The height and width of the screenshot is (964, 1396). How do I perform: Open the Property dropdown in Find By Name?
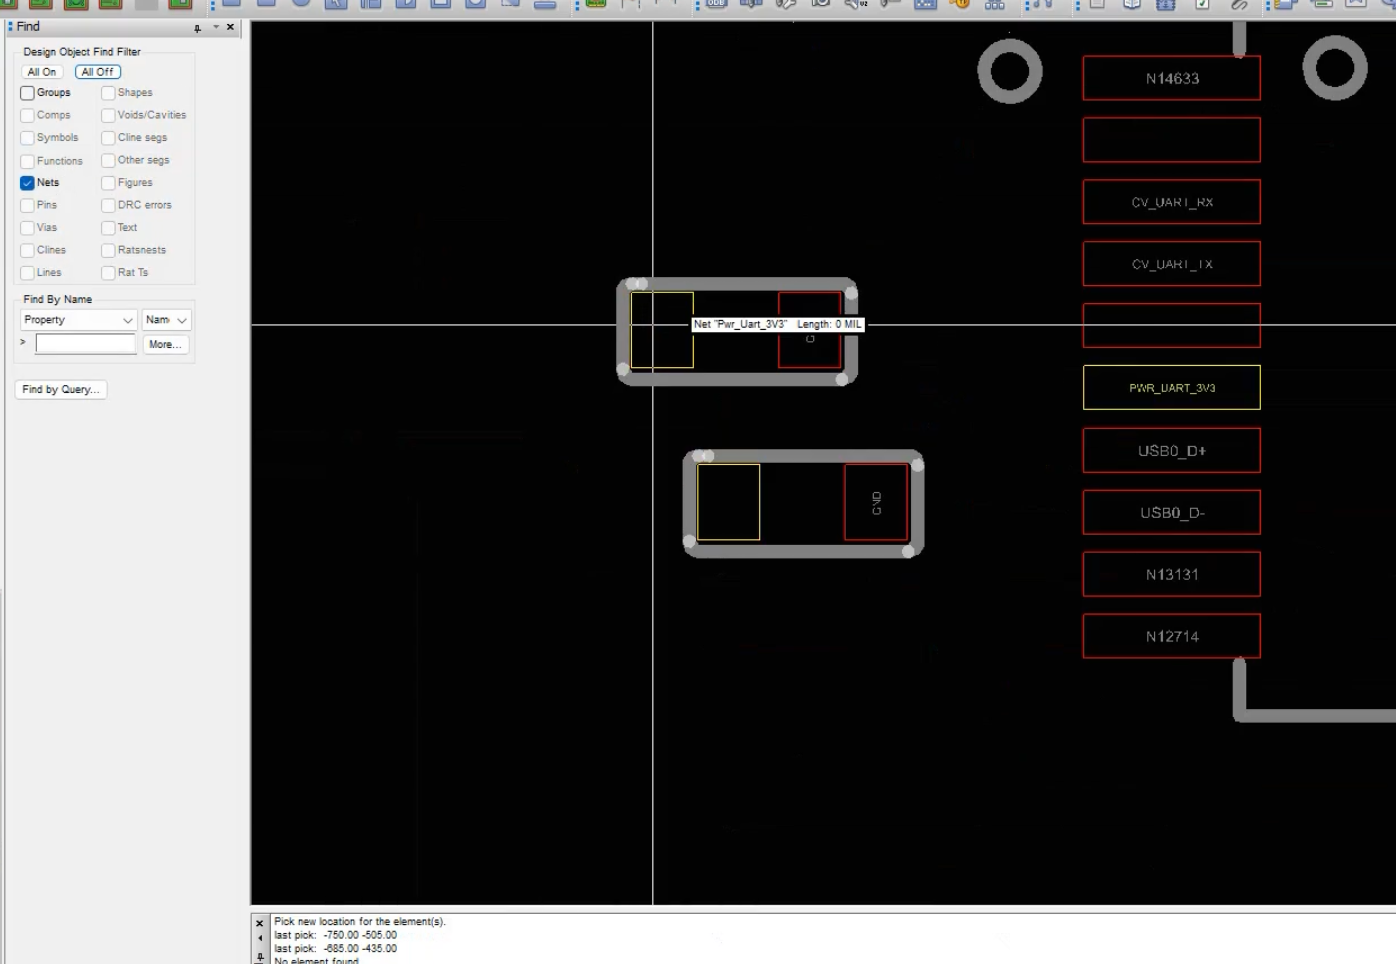coord(78,320)
